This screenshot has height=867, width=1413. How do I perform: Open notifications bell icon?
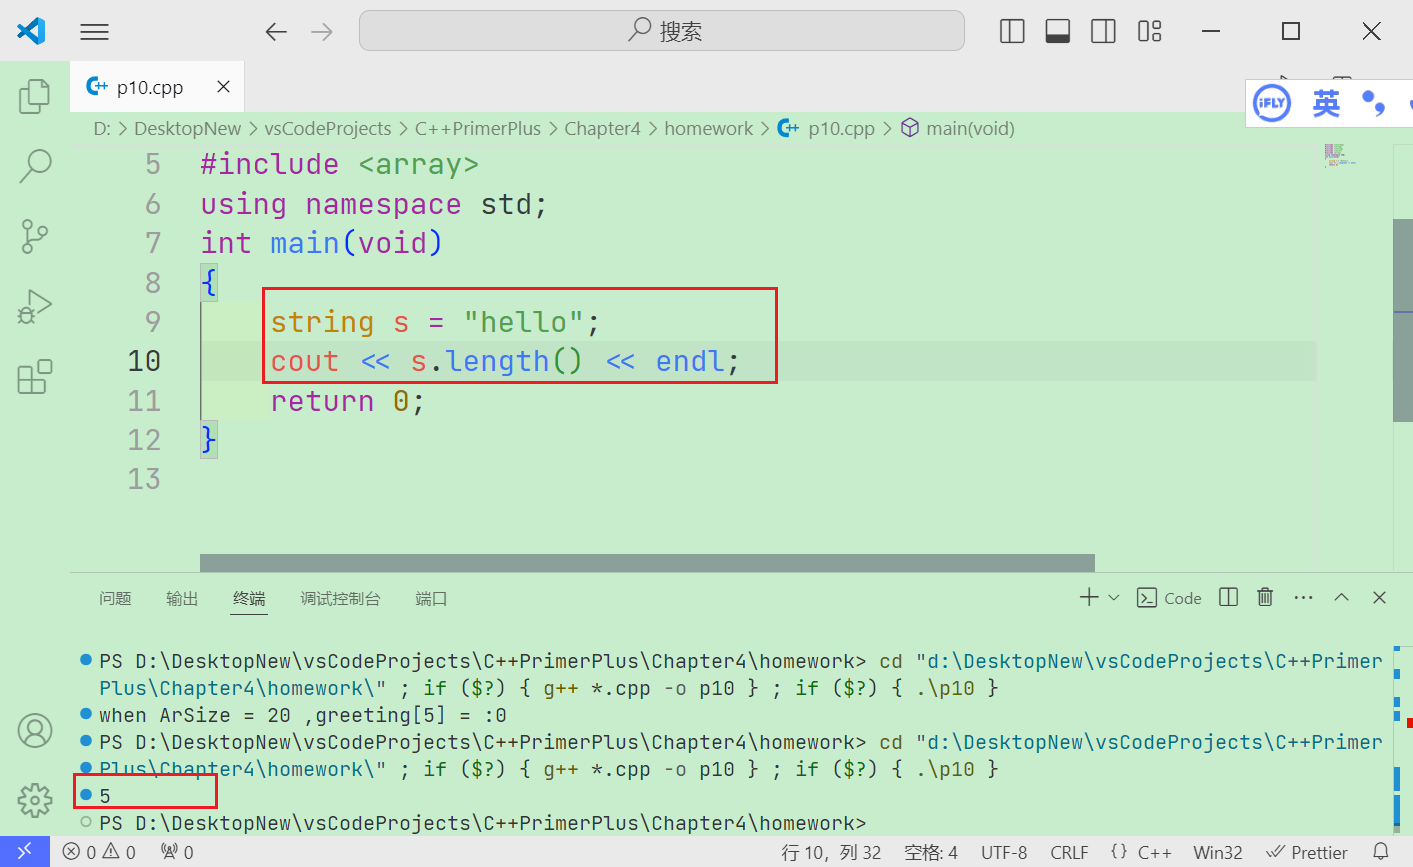pyautogui.click(x=1381, y=852)
